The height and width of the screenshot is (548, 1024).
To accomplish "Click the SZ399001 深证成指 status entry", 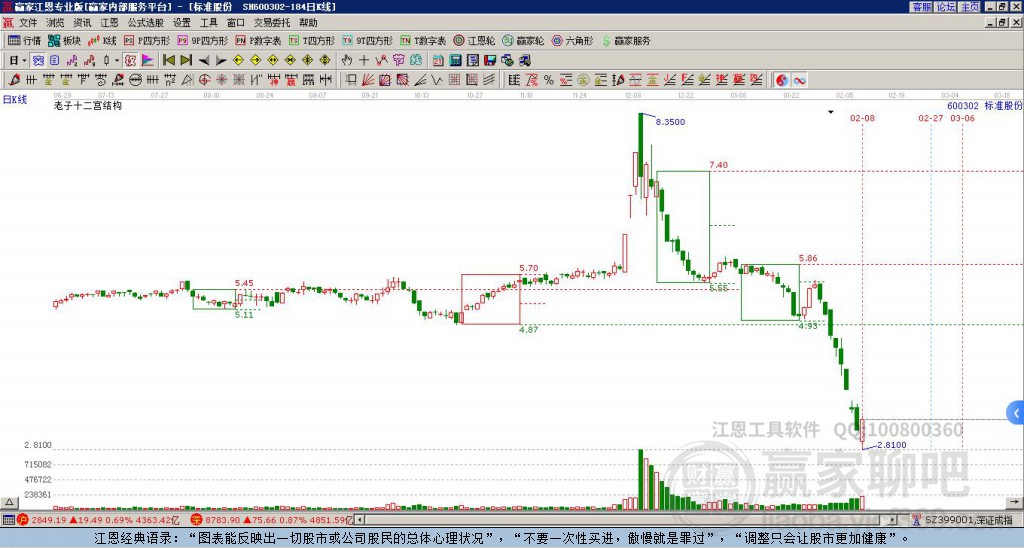I will click(x=968, y=520).
